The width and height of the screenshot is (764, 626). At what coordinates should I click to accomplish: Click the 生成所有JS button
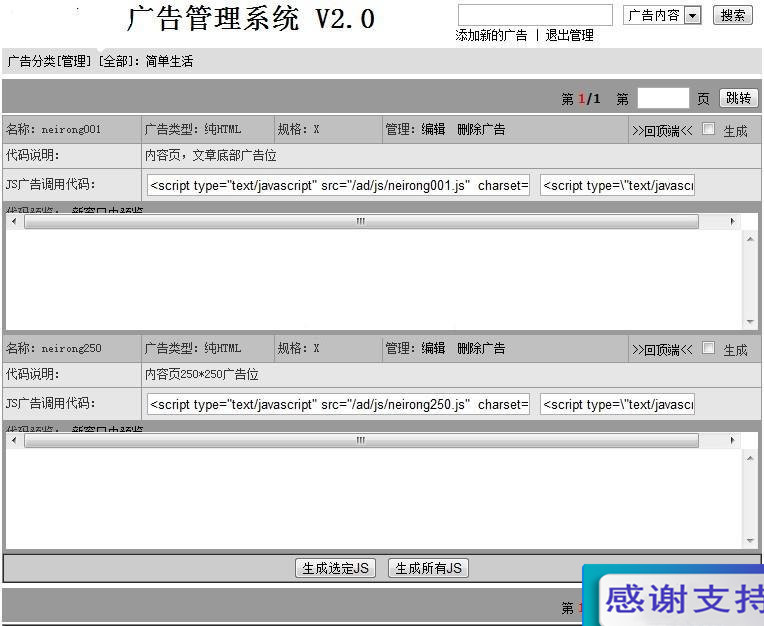pos(428,568)
